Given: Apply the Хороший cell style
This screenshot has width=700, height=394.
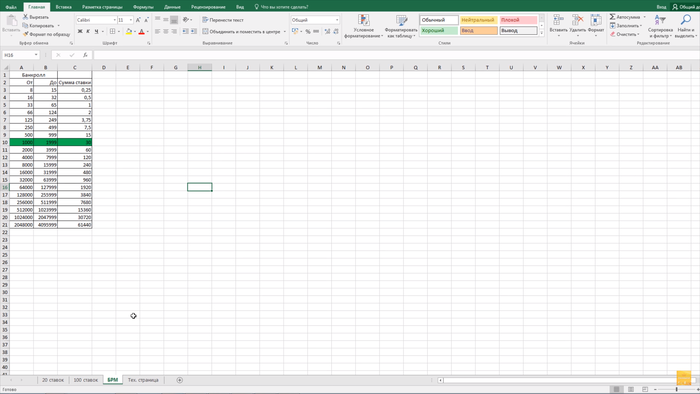Looking at the screenshot, I should pyautogui.click(x=439, y=30).
